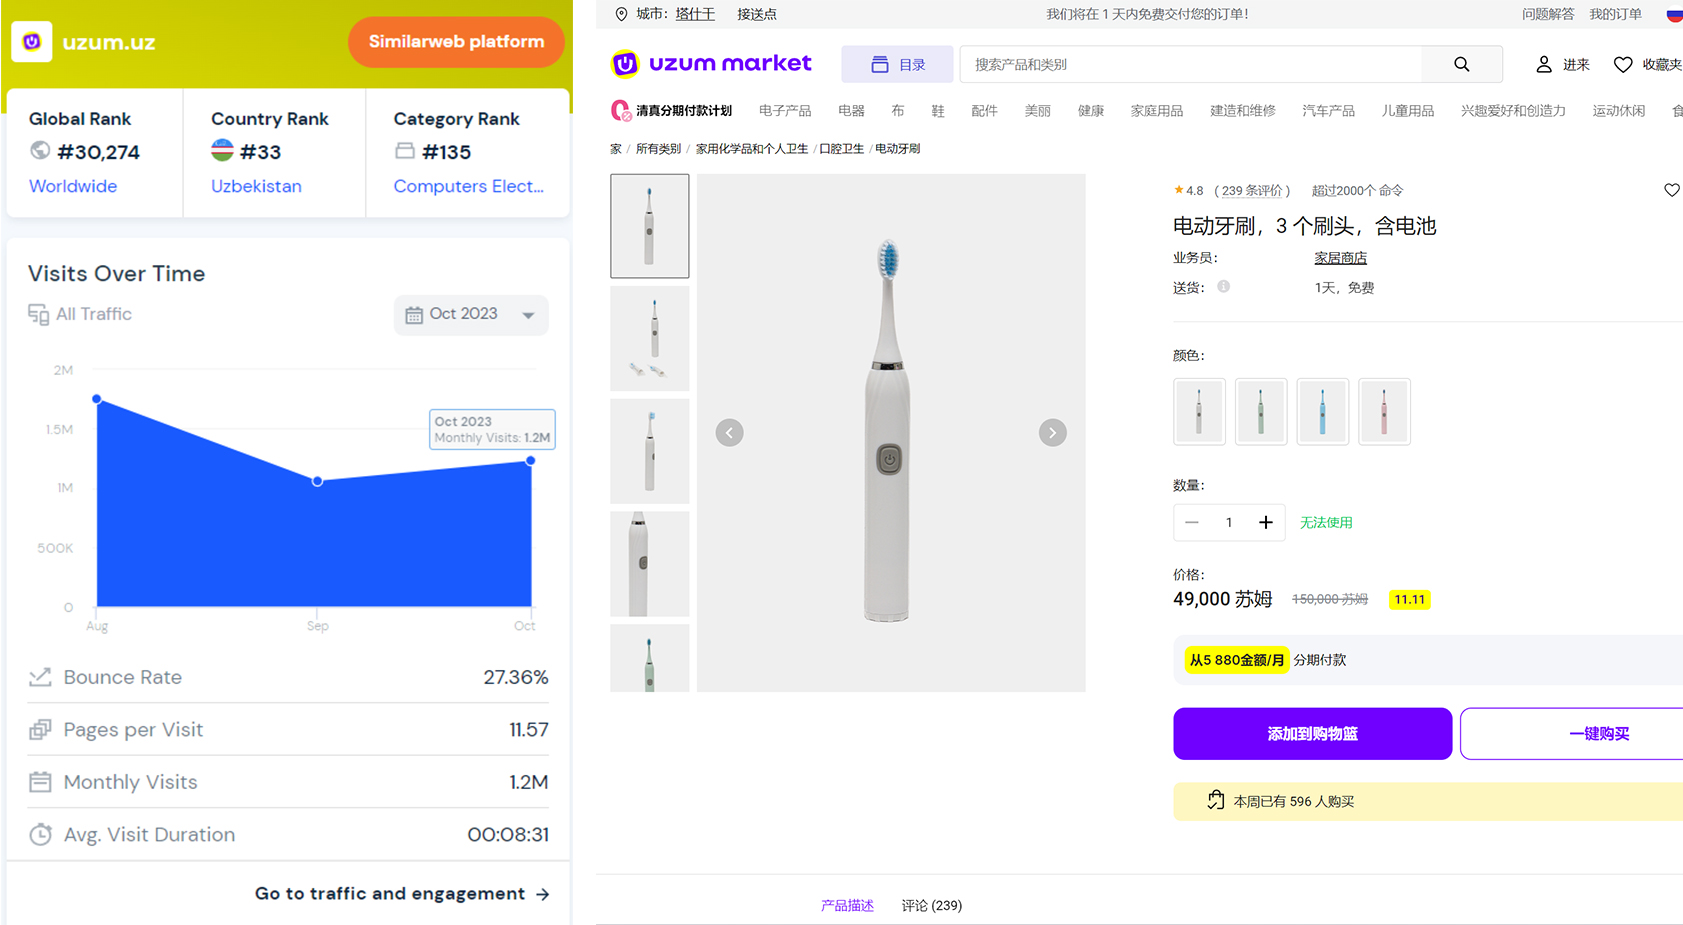Select the third toothbrush thumbnail in gallery
Screen dimensions: 1683x925
point(650,451)
